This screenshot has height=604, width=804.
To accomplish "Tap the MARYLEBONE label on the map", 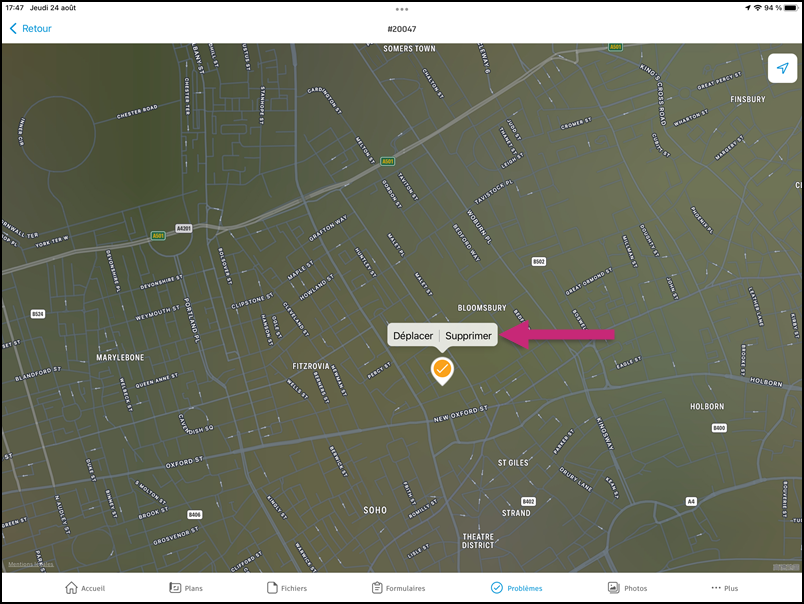I will tap(120, 357).
